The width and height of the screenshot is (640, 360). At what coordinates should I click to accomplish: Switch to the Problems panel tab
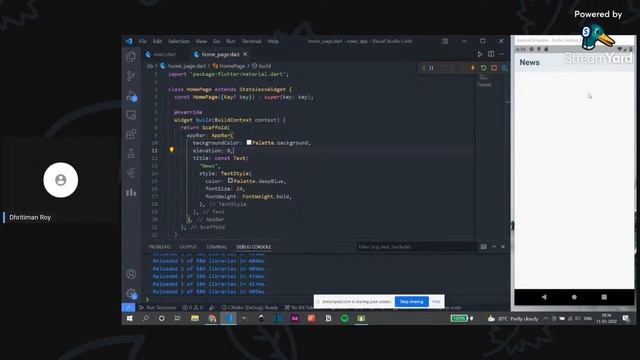tap(160, 247)
